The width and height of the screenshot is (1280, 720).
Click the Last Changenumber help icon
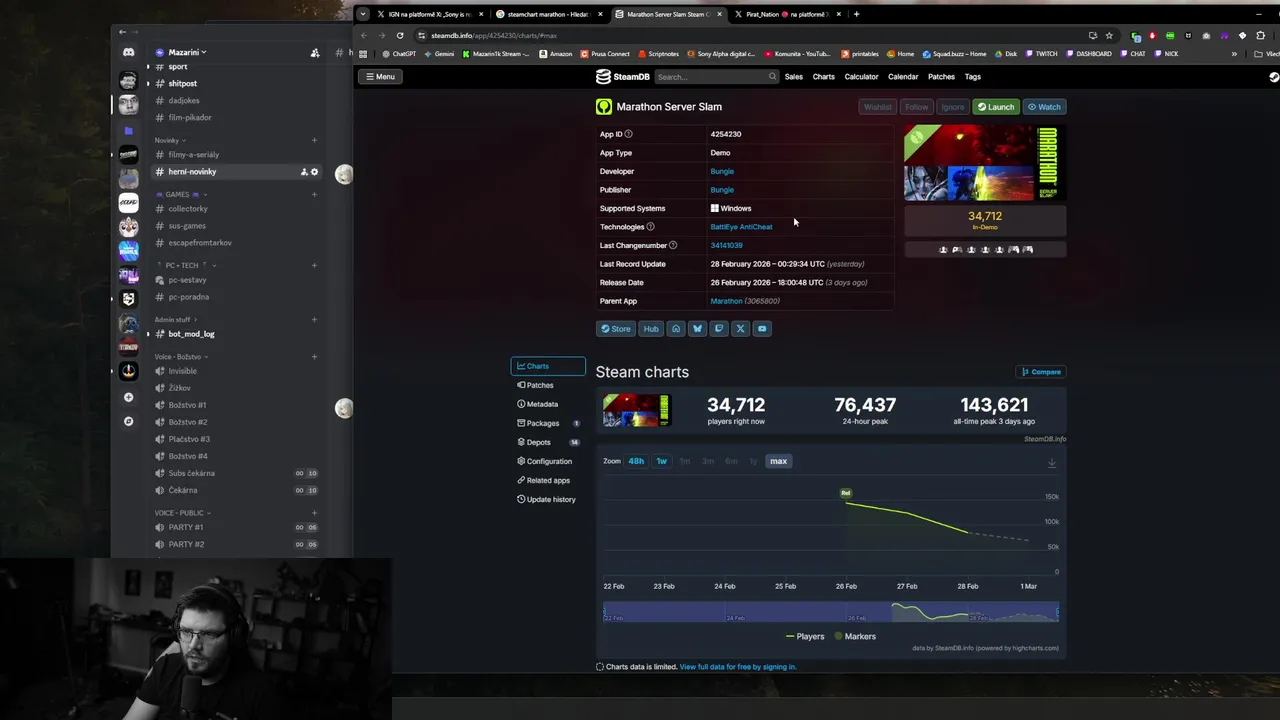(672, 245)
